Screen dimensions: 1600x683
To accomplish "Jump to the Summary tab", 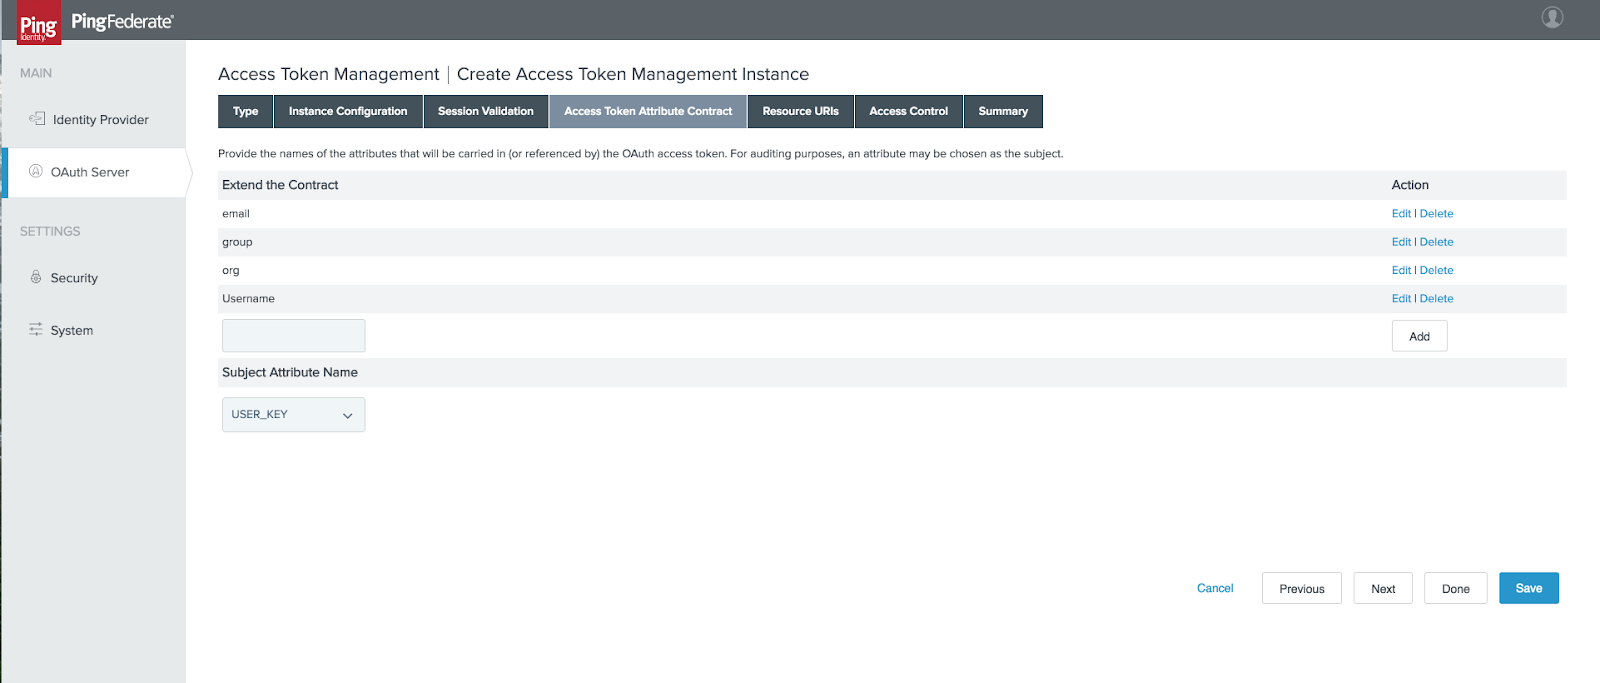I will click(x=1002, y=111).
